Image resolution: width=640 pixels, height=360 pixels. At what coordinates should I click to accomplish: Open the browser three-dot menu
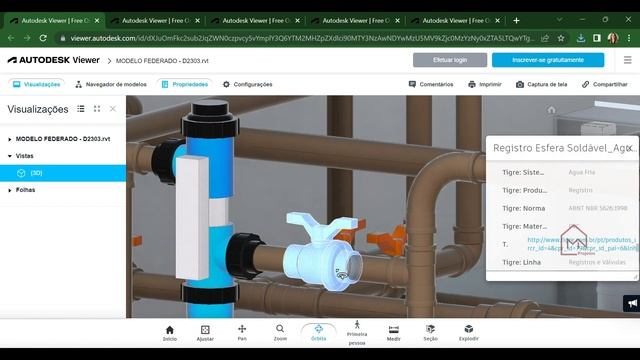629,38
